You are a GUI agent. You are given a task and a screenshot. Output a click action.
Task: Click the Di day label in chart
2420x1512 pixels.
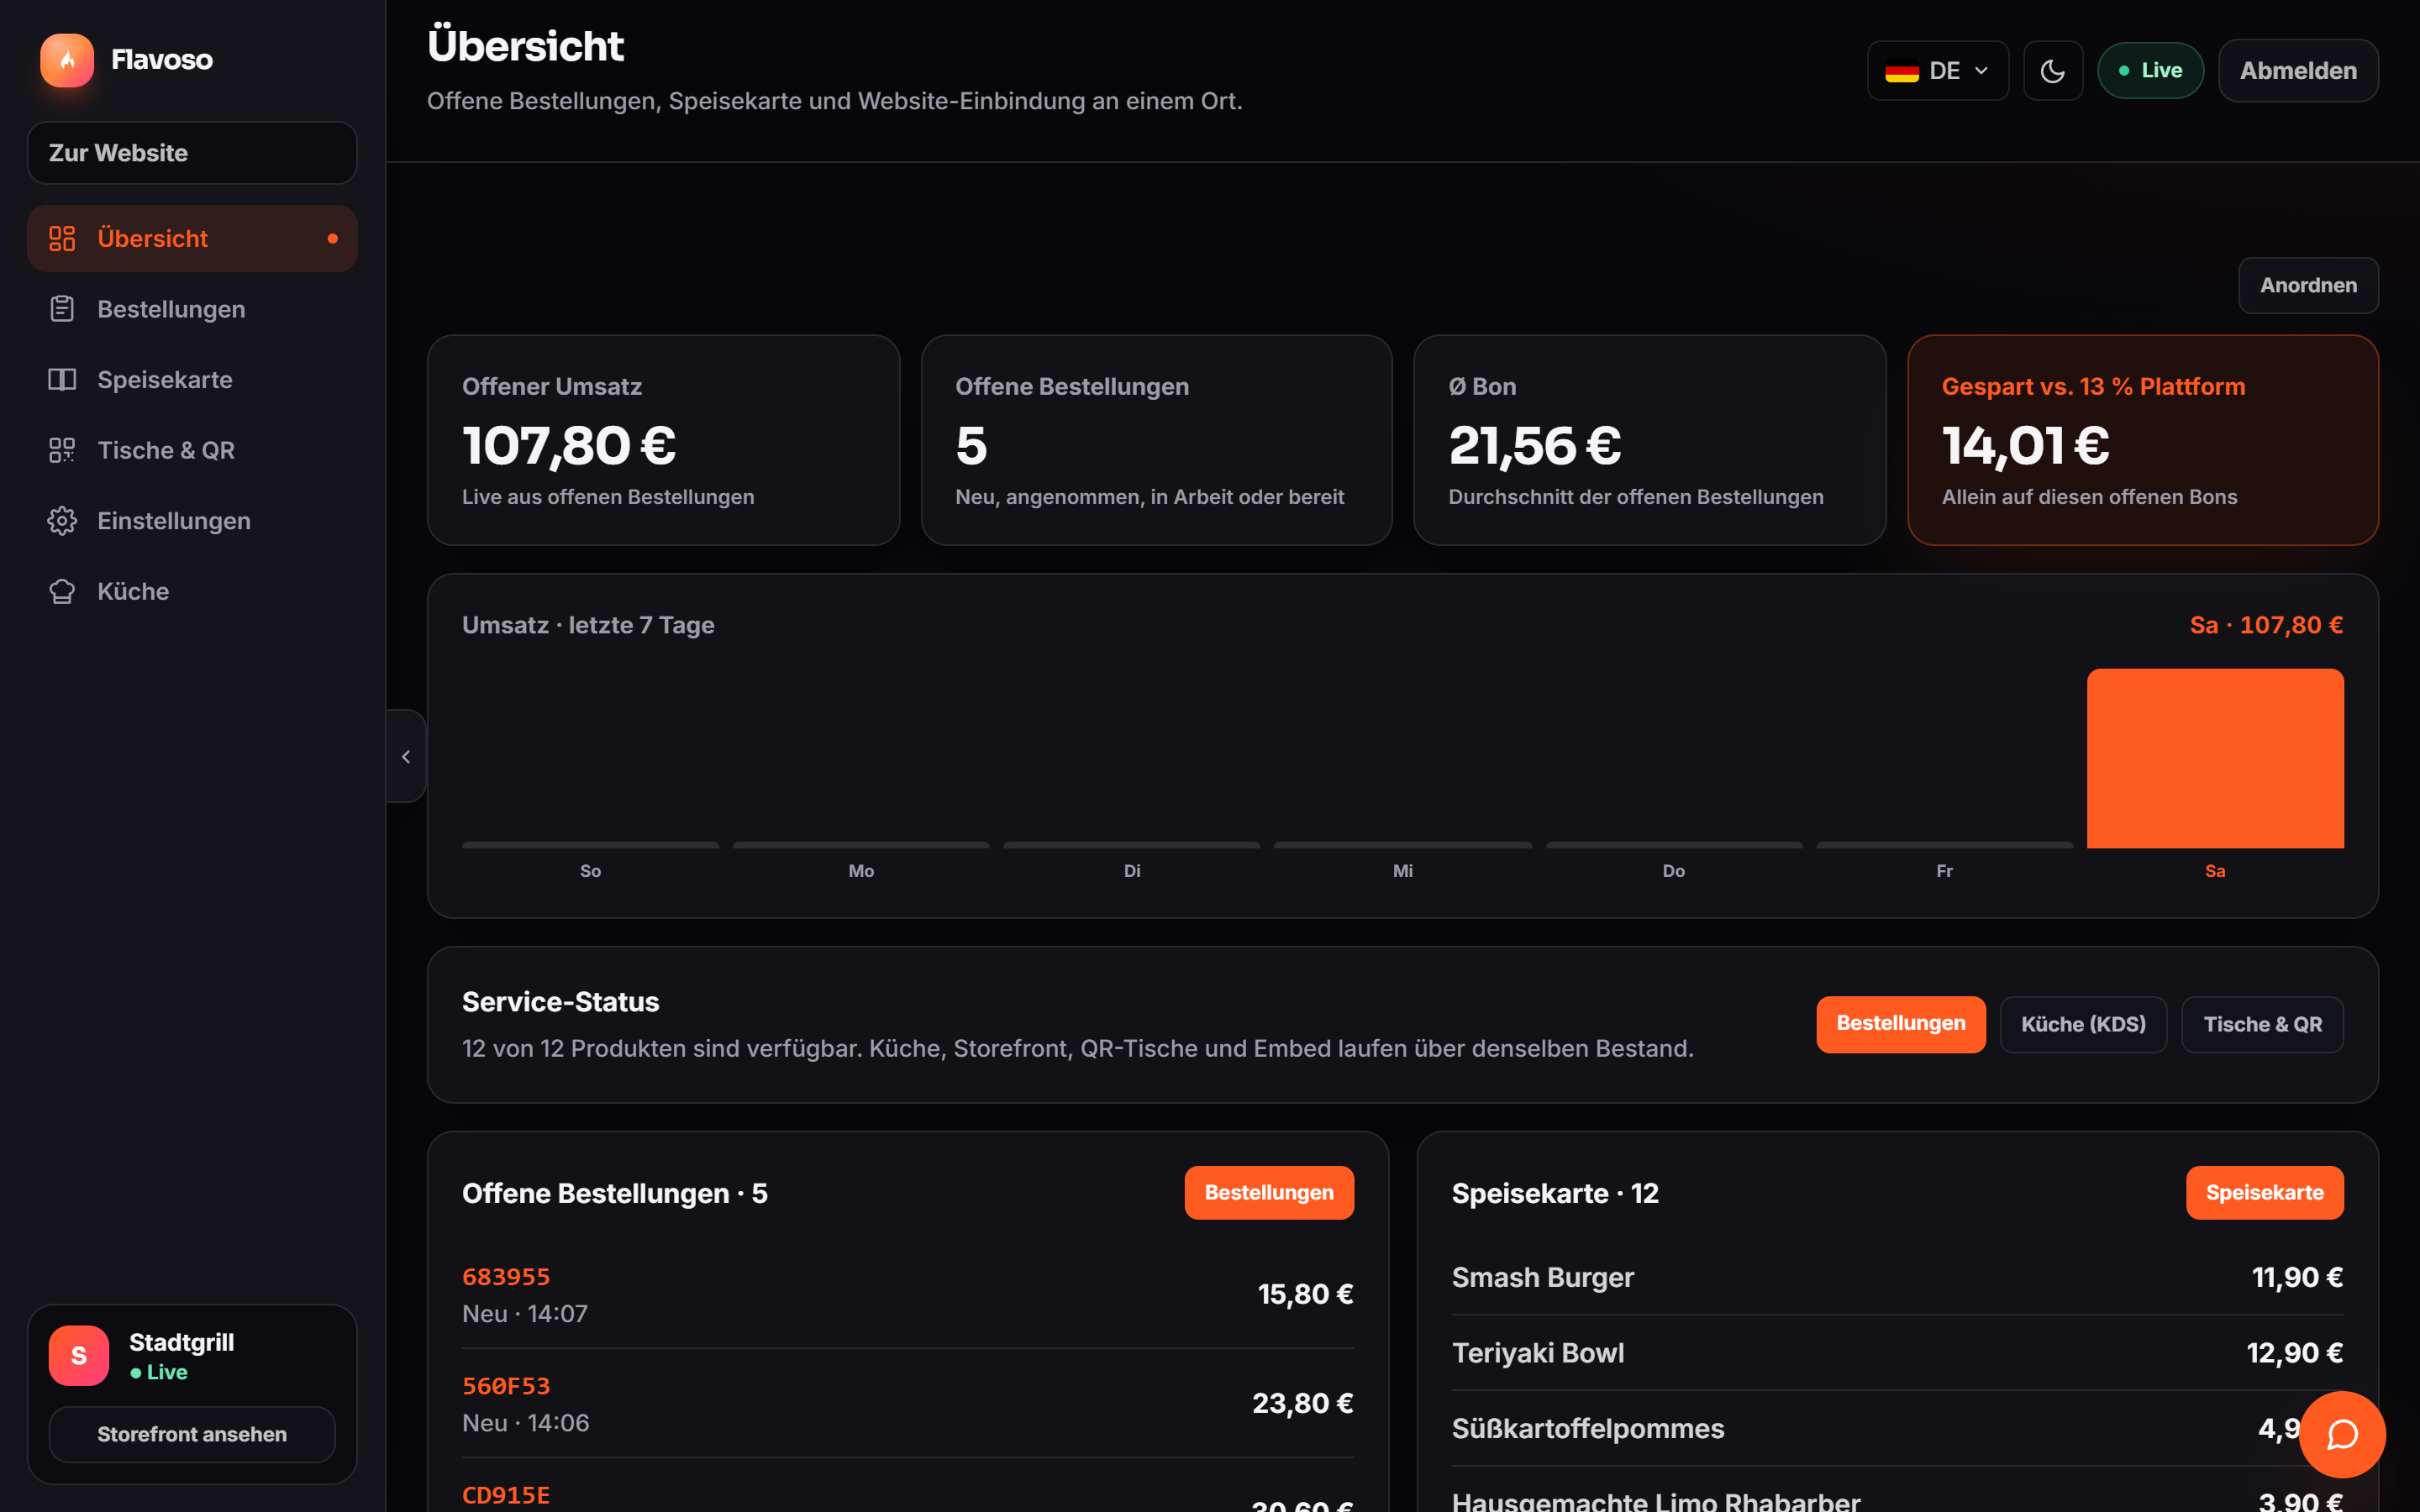click(1132, 871)
